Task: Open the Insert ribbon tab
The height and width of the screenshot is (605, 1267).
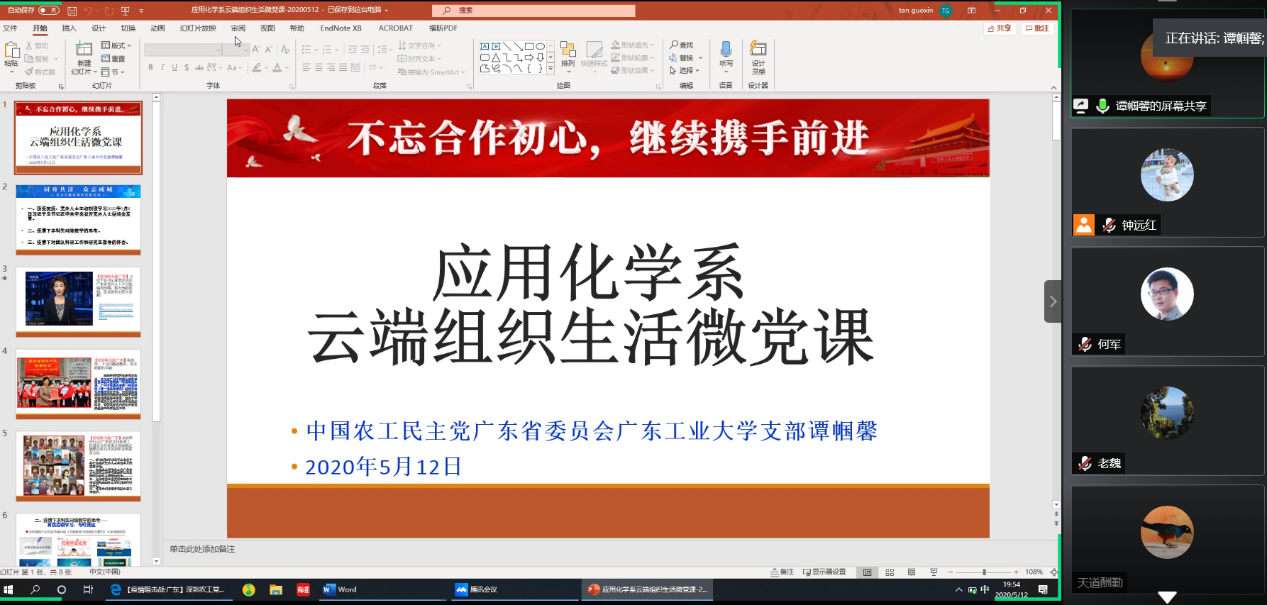Action: 69,28
